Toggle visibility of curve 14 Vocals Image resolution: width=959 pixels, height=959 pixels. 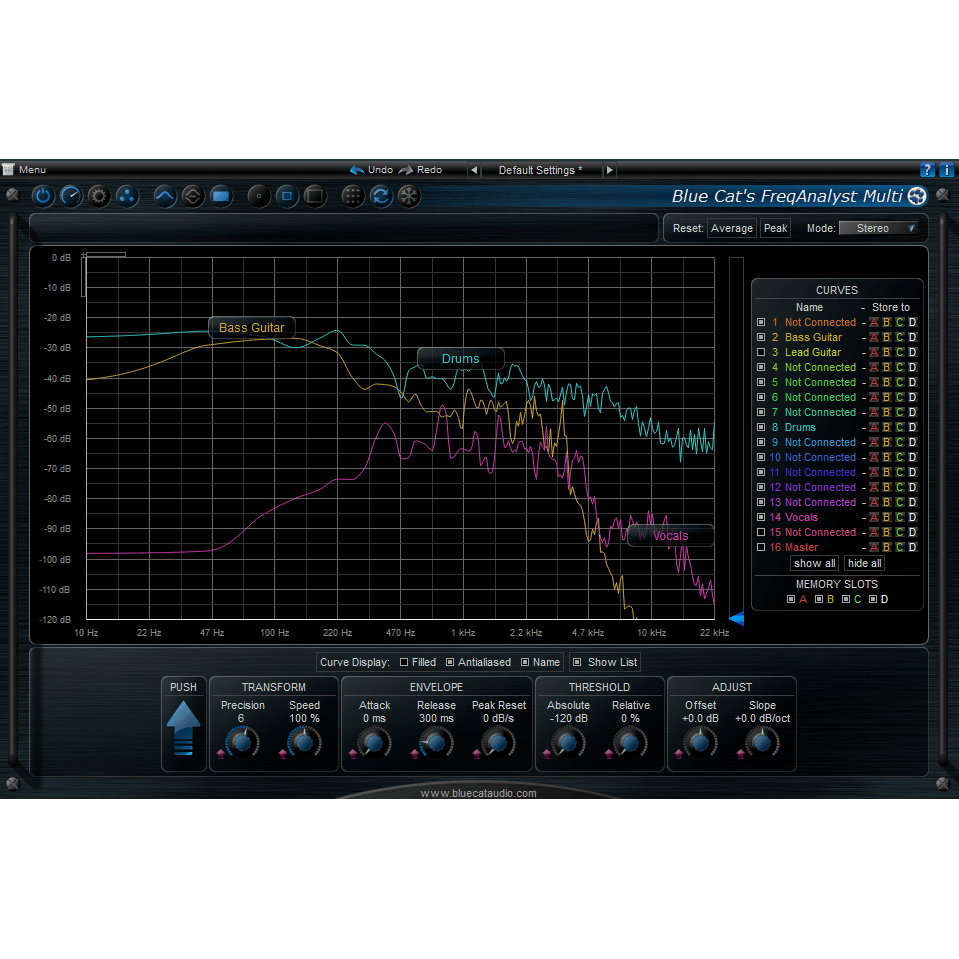click(761, 517)
